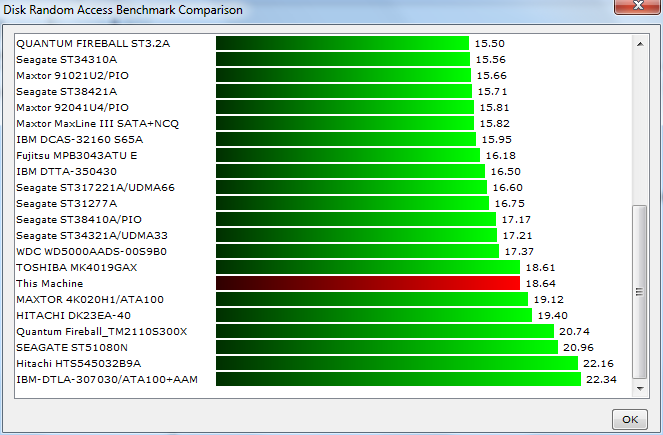Click the 18.64 score value

540,284
